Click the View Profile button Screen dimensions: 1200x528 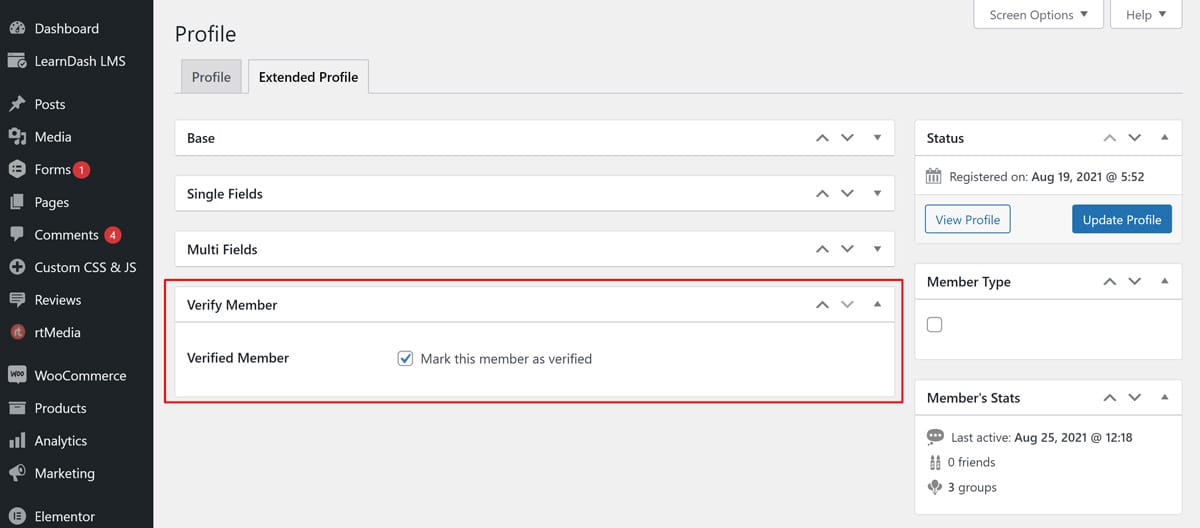967,220
